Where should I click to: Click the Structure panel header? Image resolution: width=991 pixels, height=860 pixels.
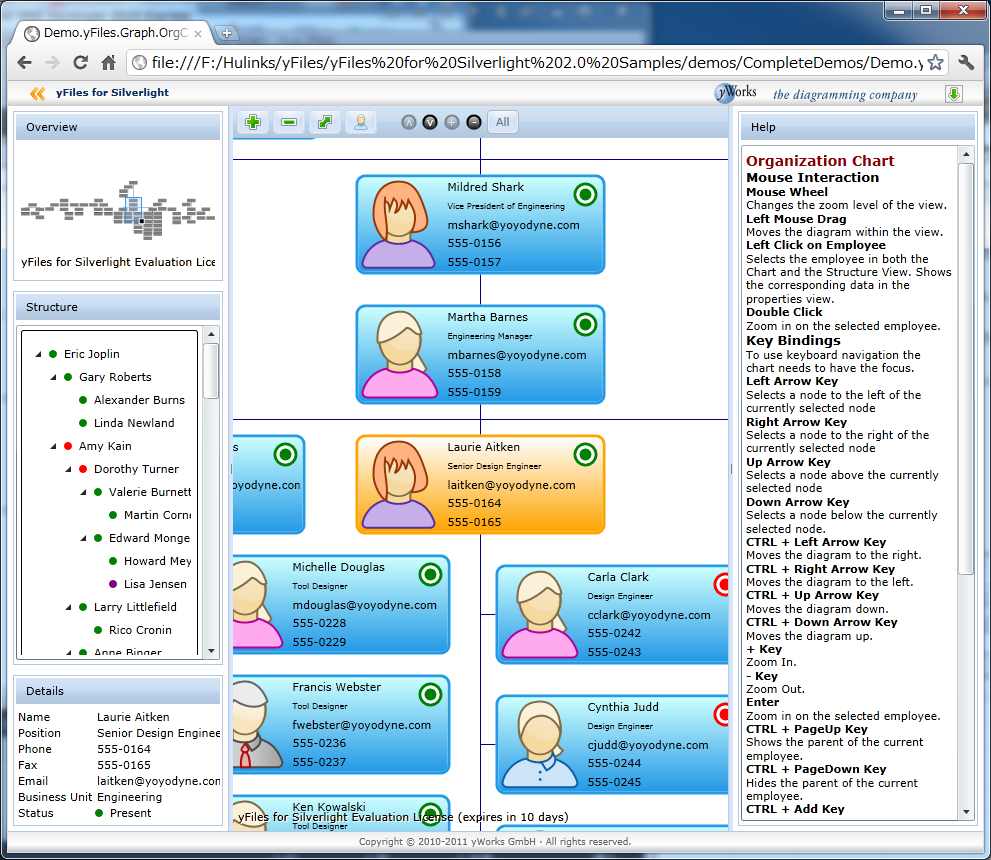pos(118,307)
